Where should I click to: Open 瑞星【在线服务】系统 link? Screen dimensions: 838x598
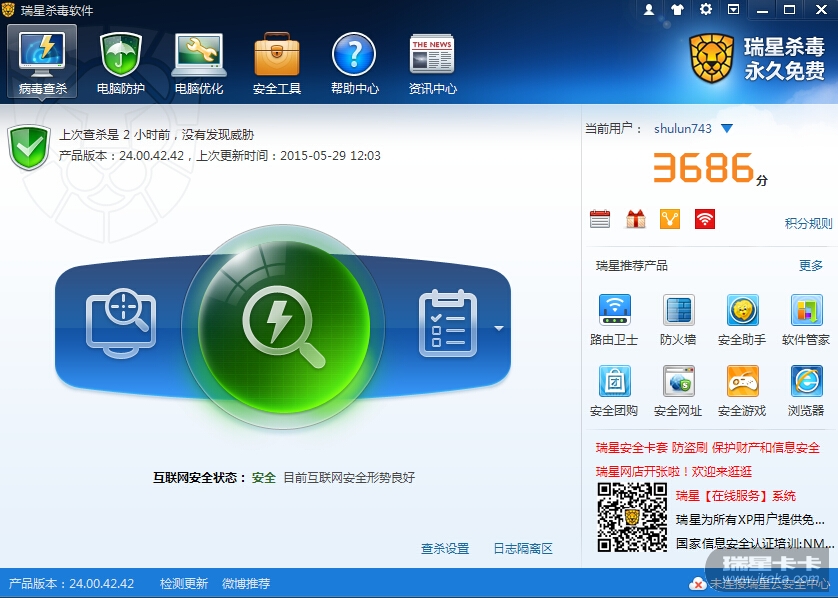coord(736,495)
